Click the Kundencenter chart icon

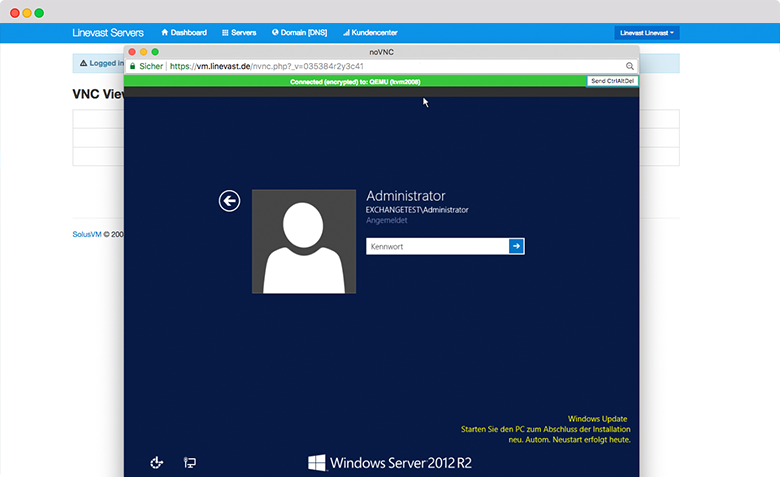pos(346,33)
